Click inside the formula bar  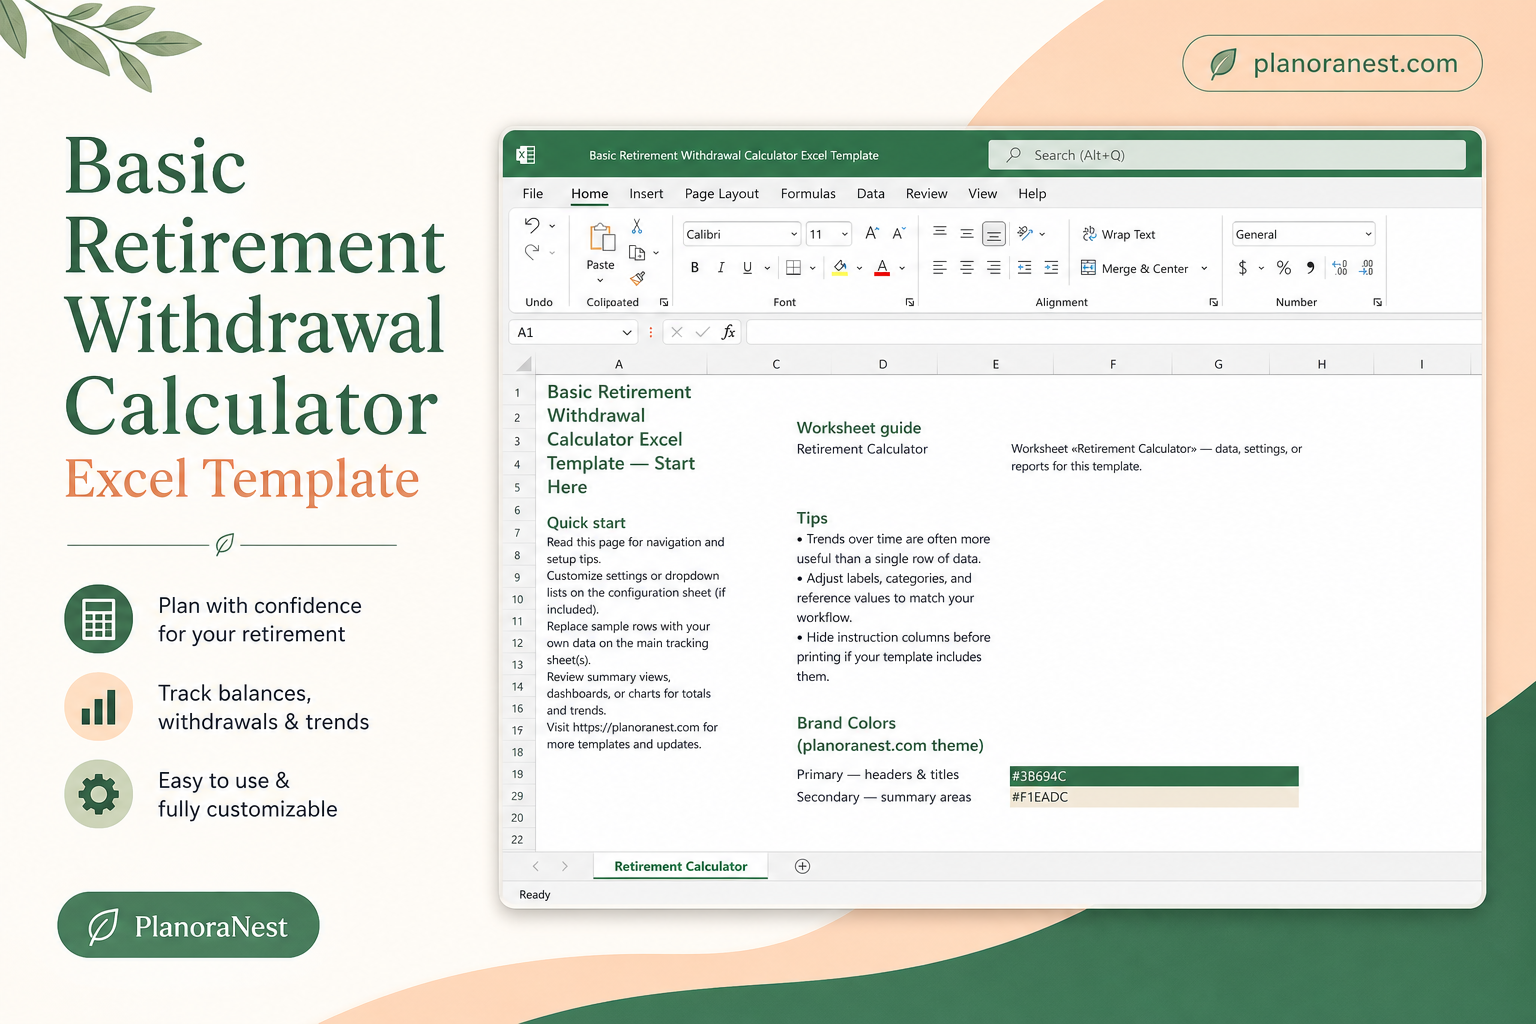1113,332
